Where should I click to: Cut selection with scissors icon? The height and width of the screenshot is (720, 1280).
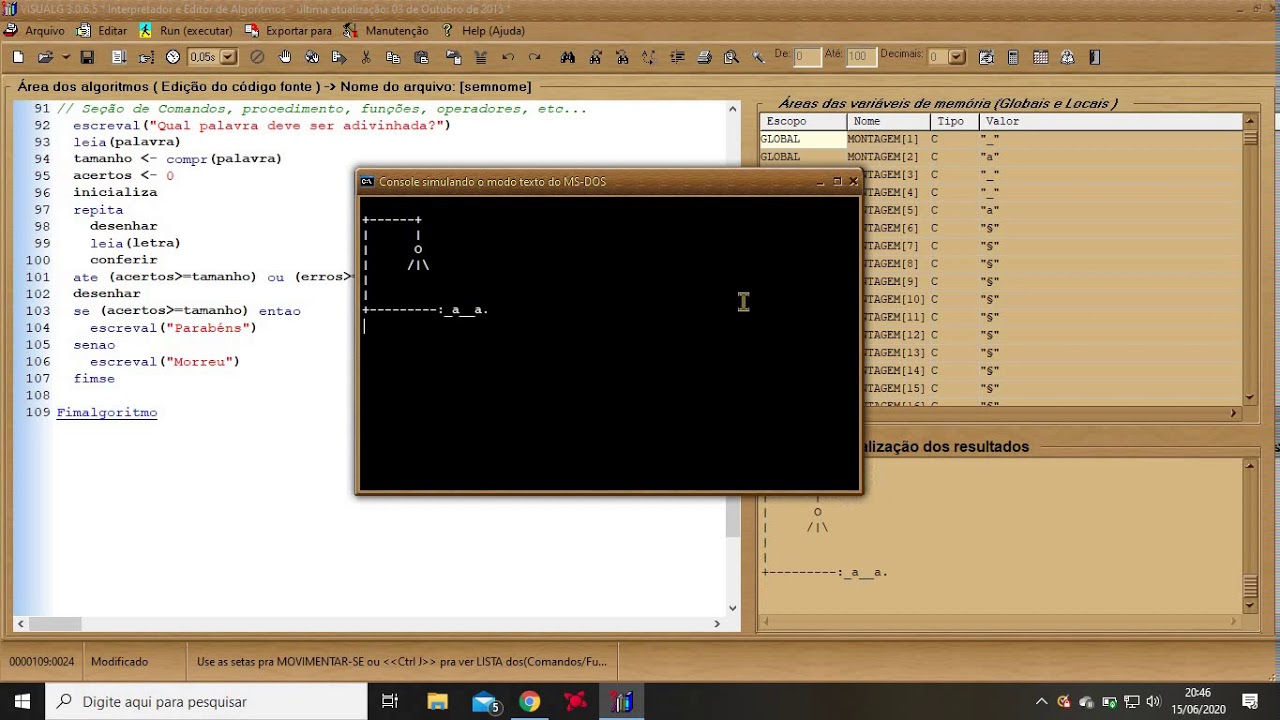[366, 57]
